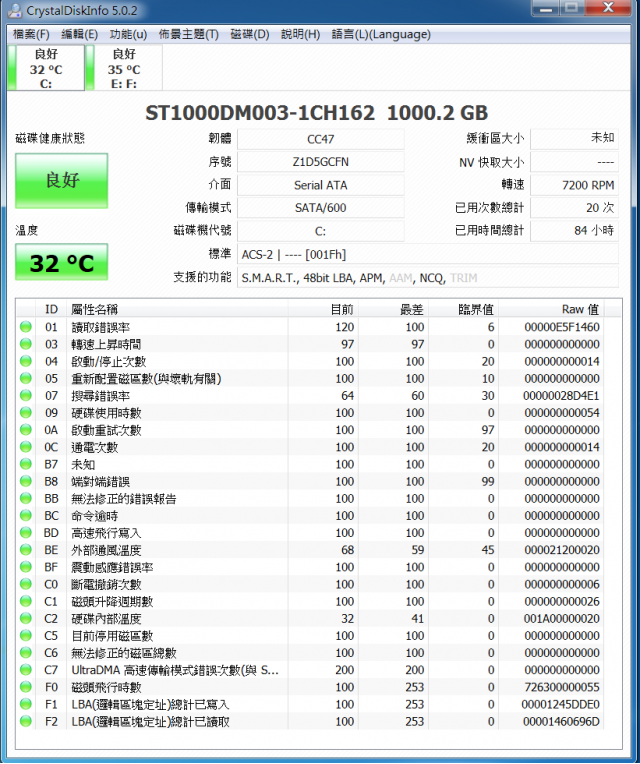The height and width of the screenshot is (764, 640).
Task: Click status dot for UltraDMA row
Action: click(x=26, y=670)
